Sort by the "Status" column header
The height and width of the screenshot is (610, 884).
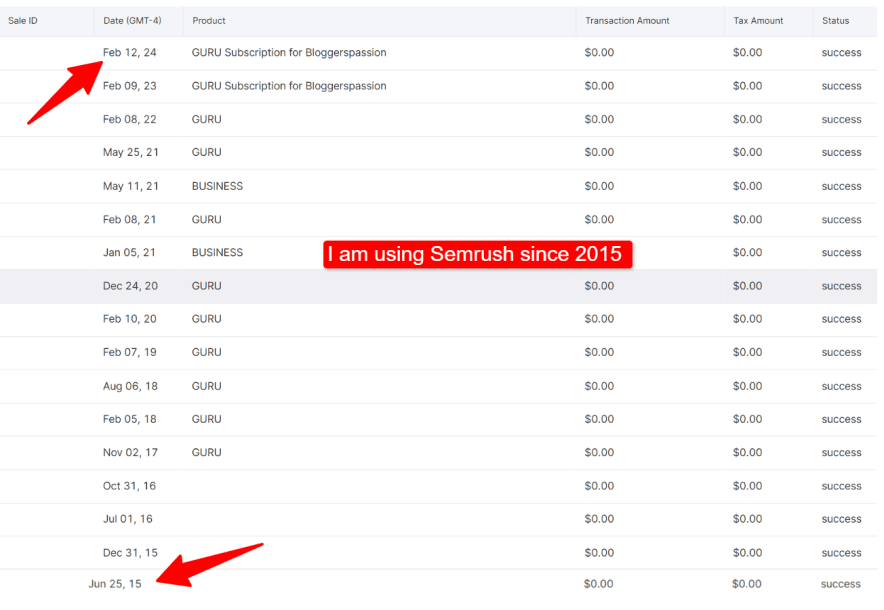836,20
